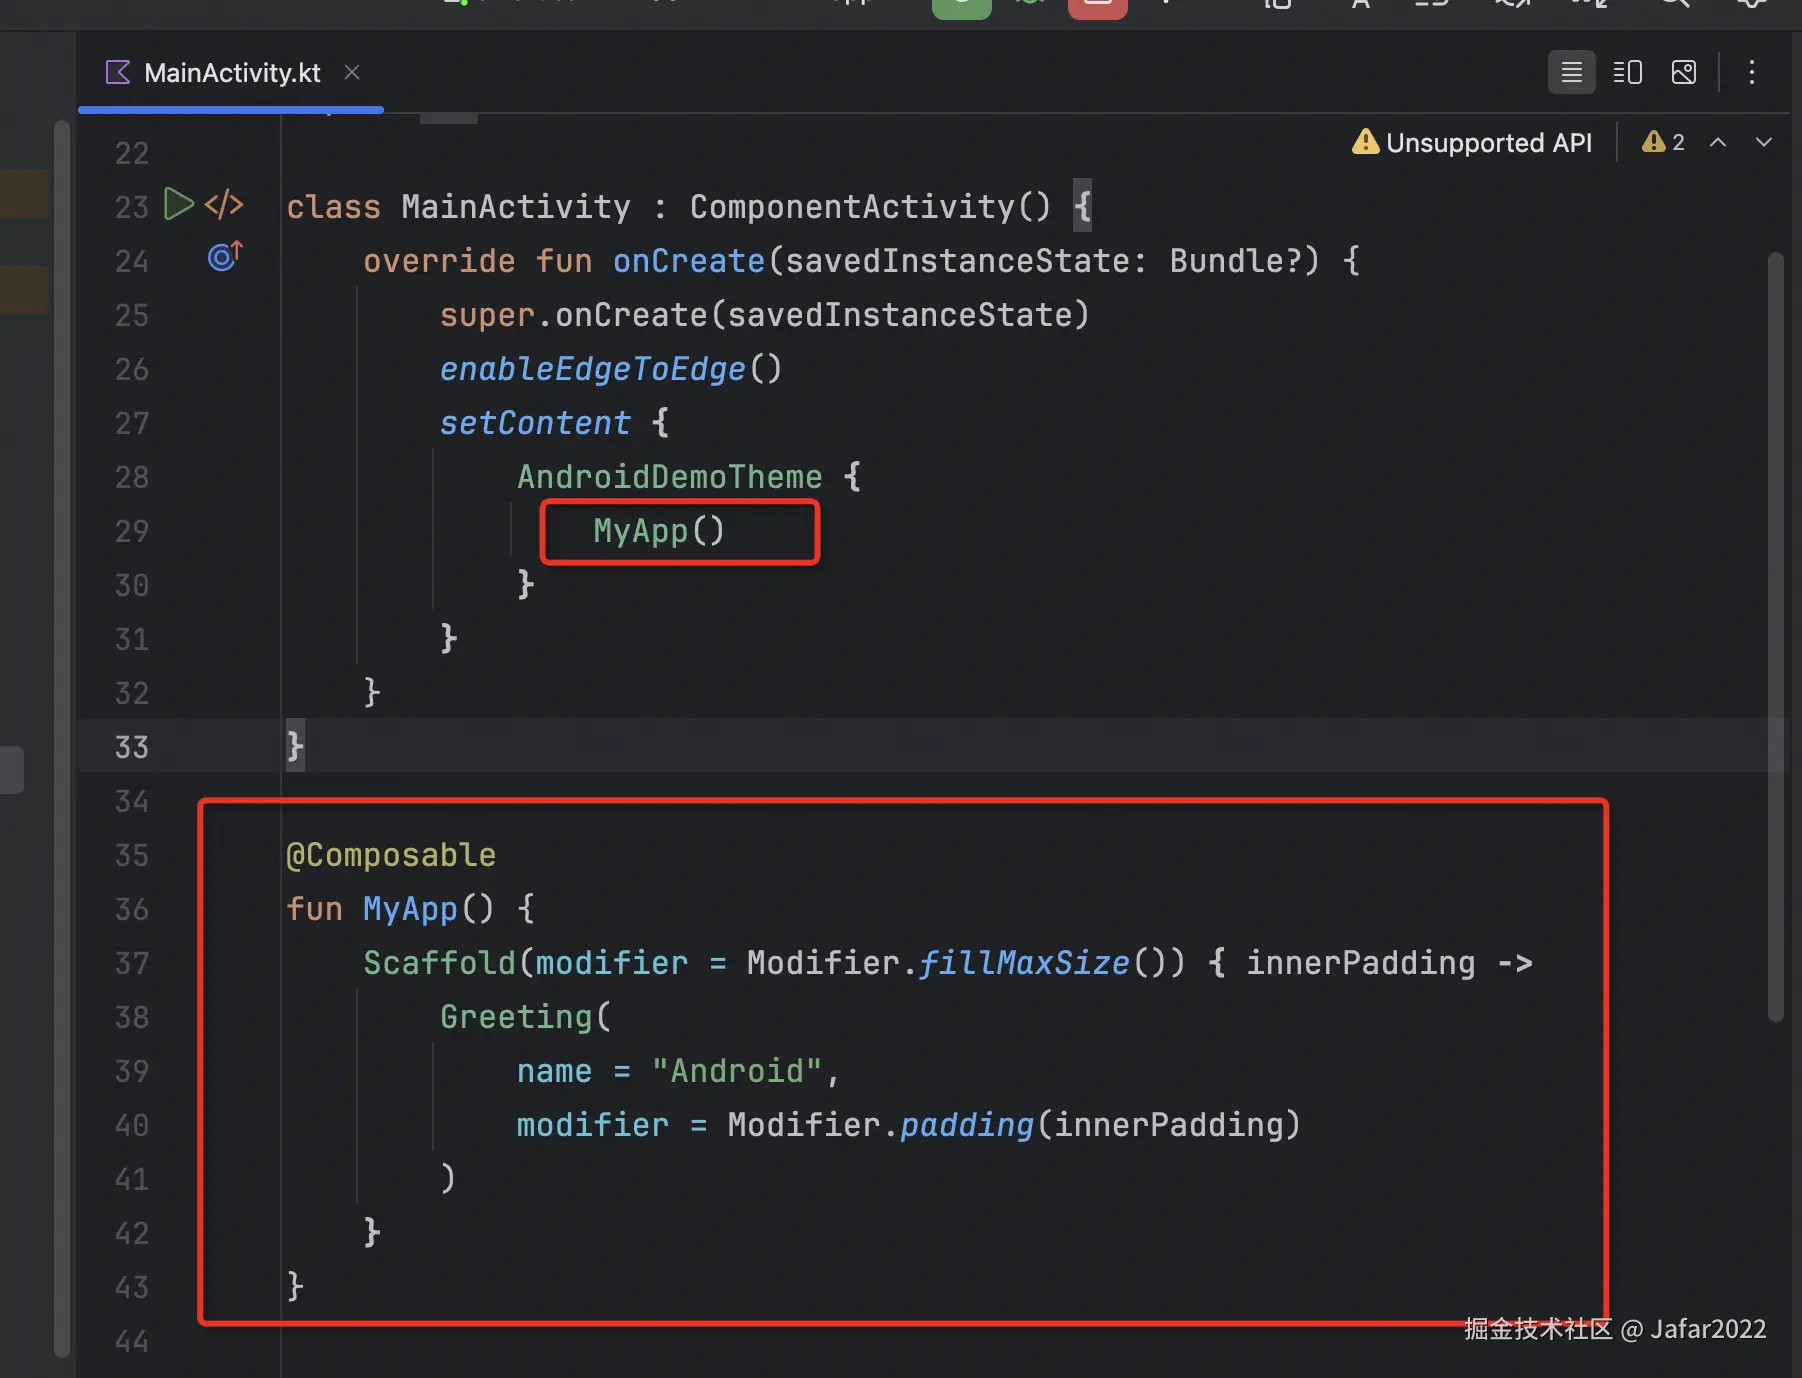Click the MyApp function declaration name

(410, 909)
